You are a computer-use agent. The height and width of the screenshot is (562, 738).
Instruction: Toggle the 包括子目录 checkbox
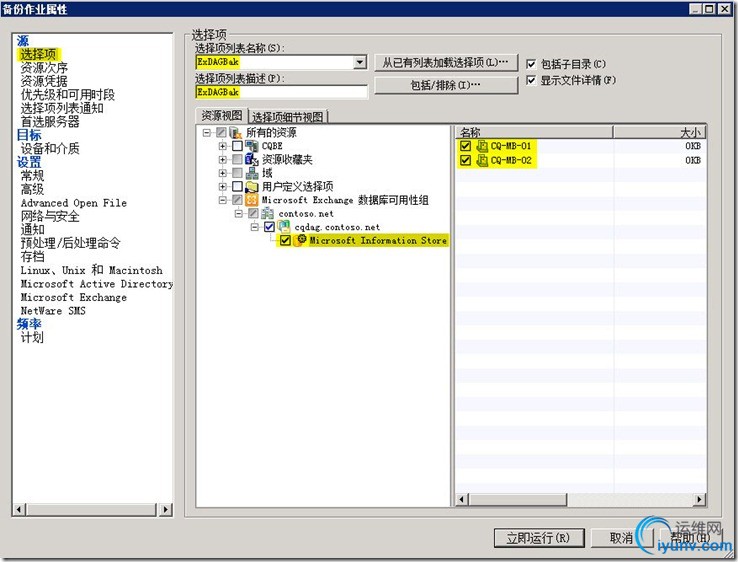pyautogui.click(x=531, y=64)
